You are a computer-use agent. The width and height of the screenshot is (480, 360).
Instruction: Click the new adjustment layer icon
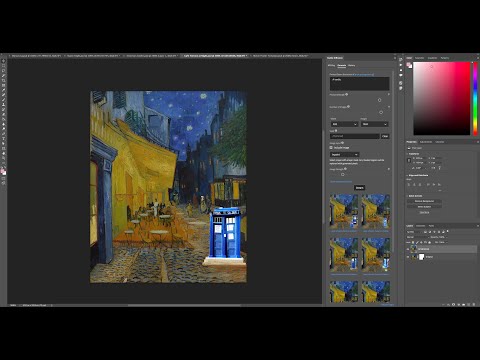pos(458,305)
